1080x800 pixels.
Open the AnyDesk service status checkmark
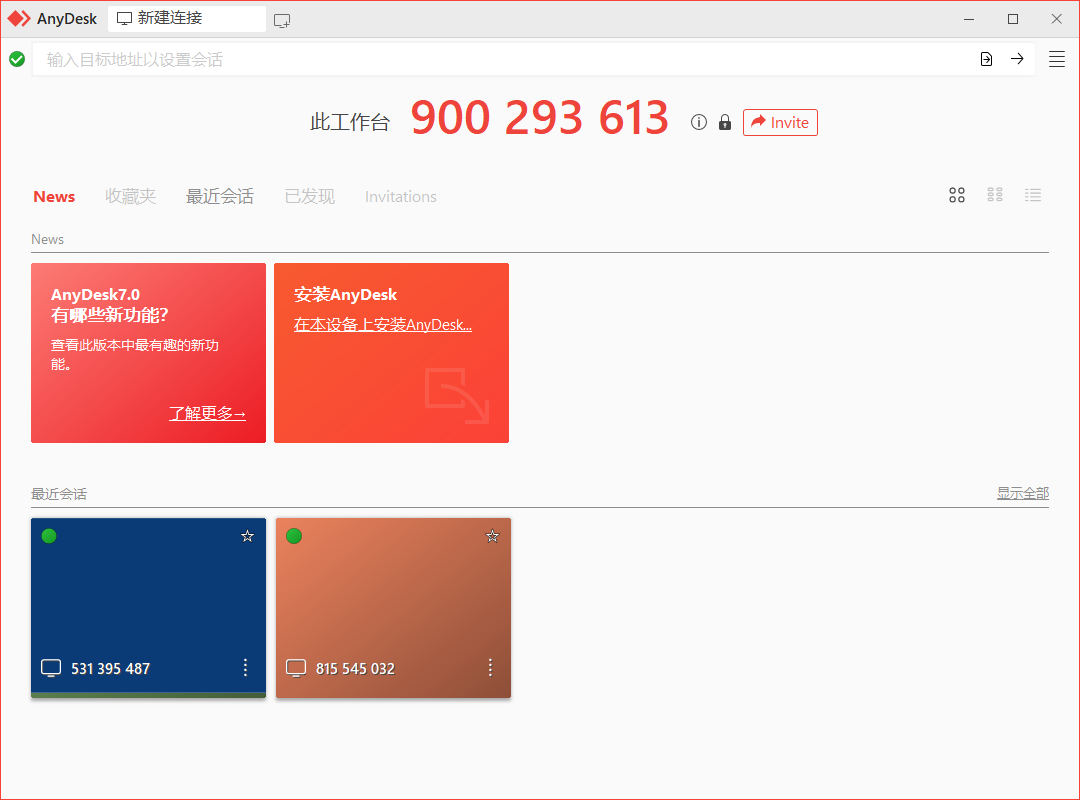click(x=17, y=59)
